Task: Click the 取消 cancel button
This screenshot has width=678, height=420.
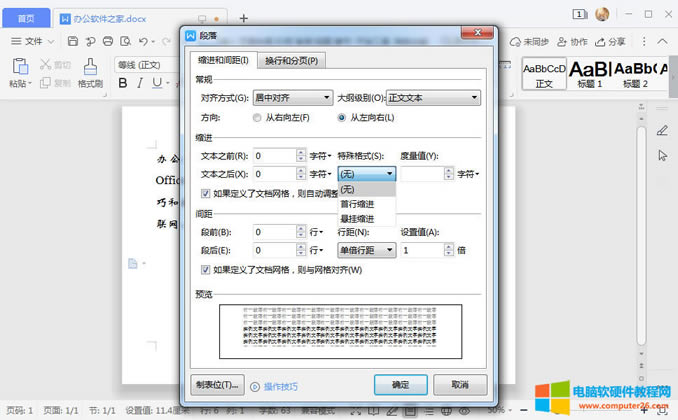Action: [460, 385]
